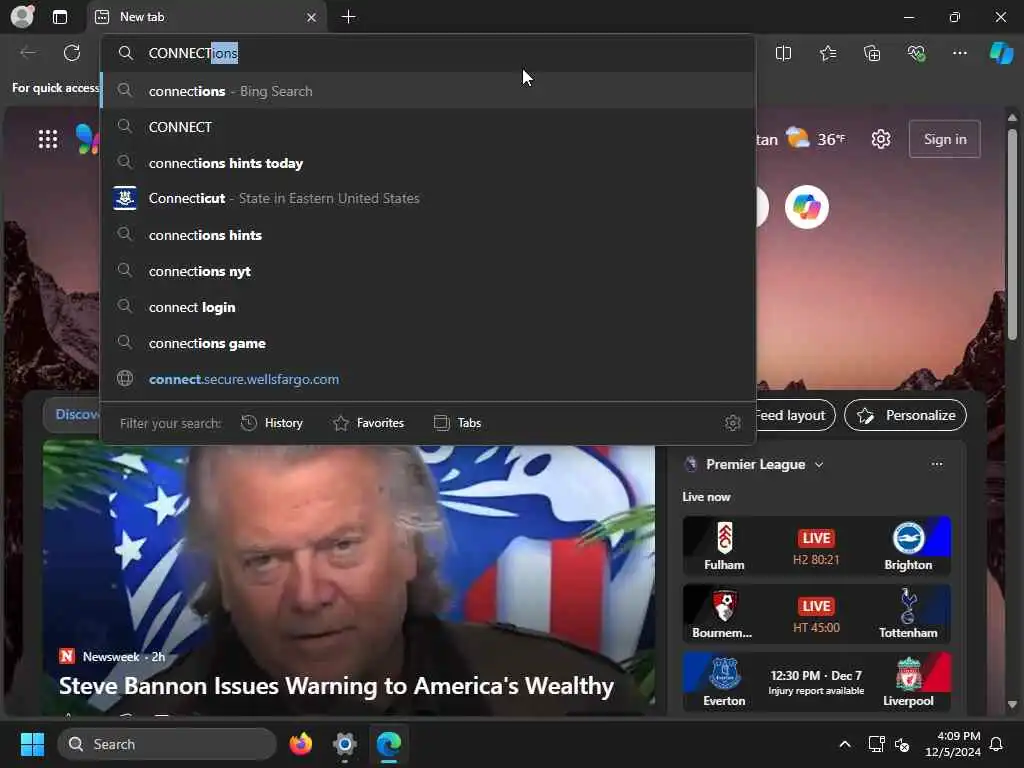
Task: Select 'connections hints today' suggestion
Action: [x=428, y=163]
